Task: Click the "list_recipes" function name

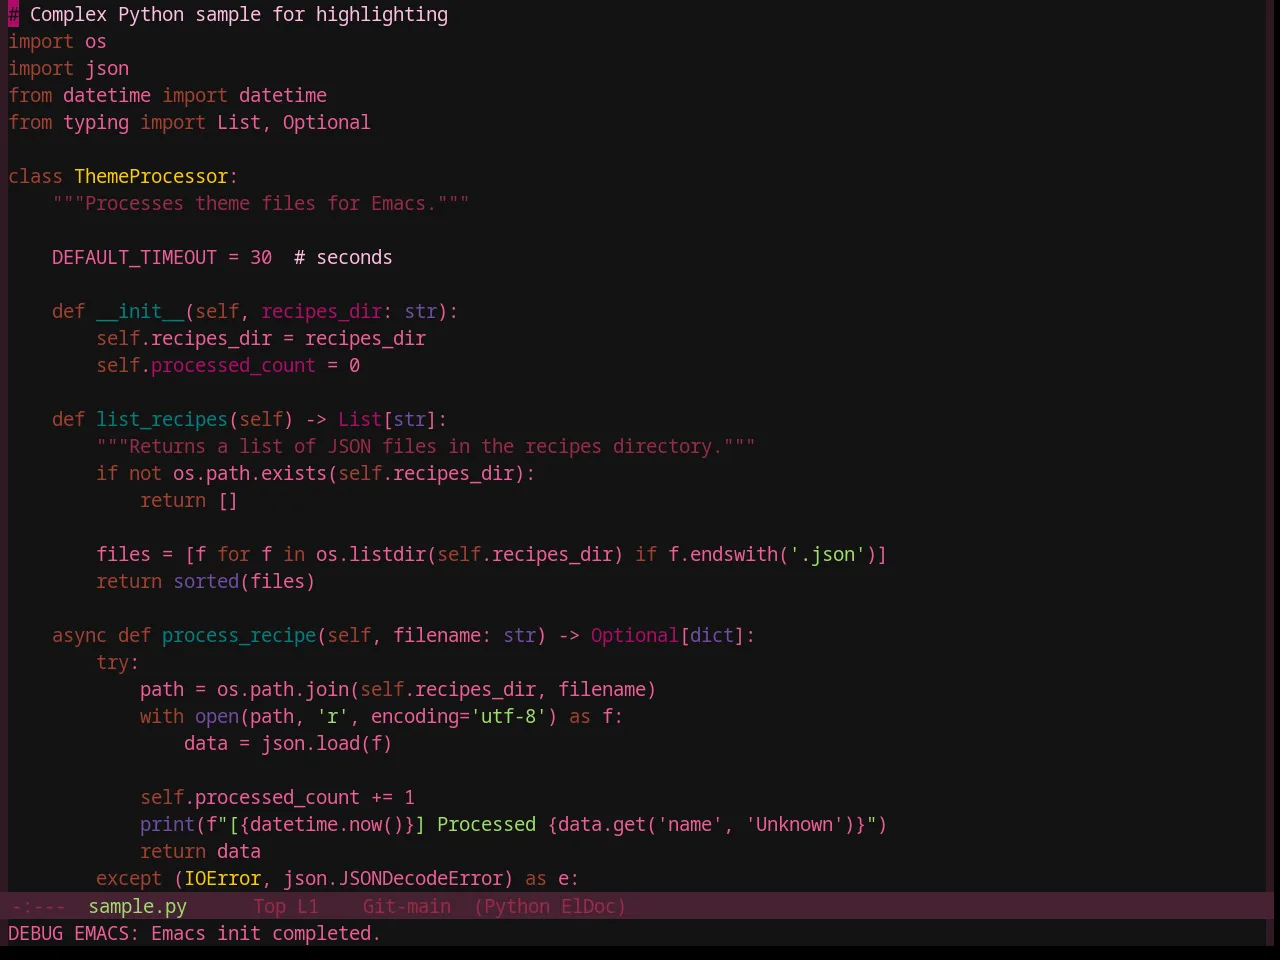Action: (x=162, y=419)
